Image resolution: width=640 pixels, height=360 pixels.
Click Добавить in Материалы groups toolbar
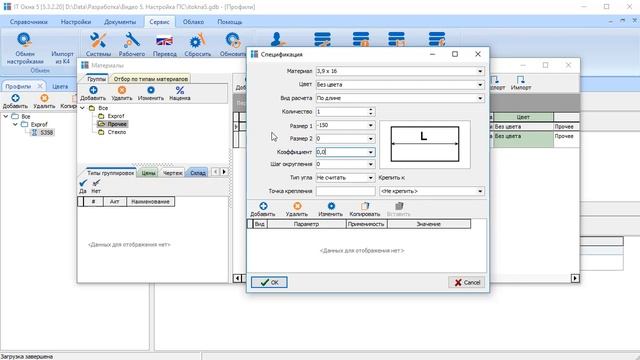coord(93,93)
